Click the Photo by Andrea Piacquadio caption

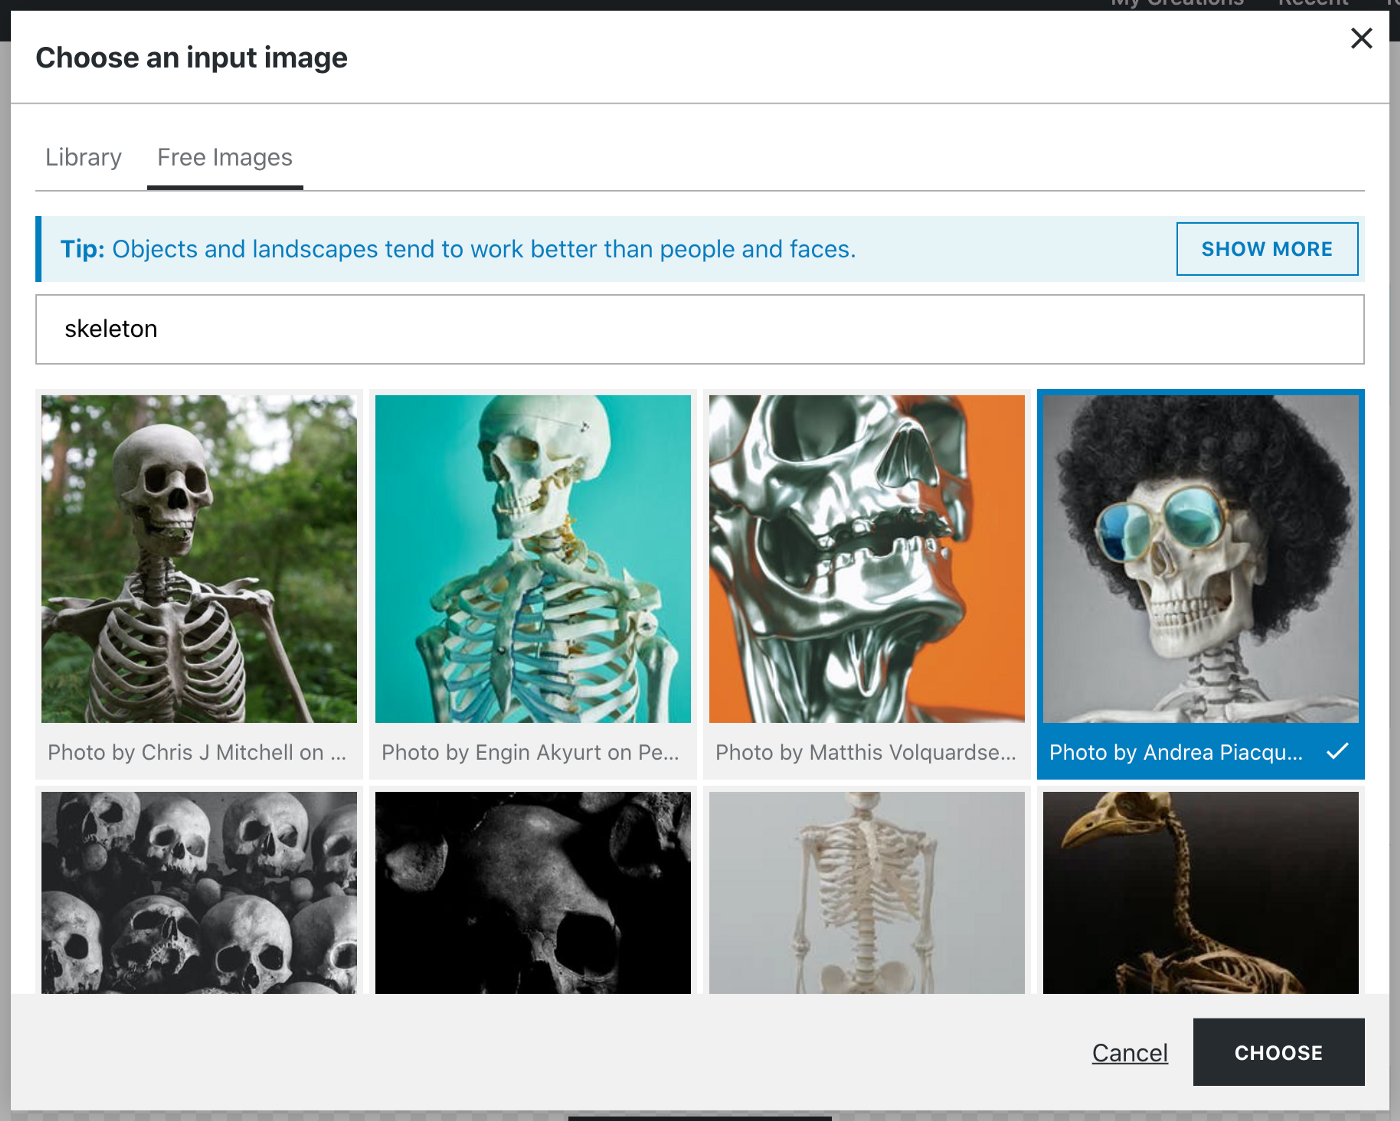click(x=1176, y=753)
